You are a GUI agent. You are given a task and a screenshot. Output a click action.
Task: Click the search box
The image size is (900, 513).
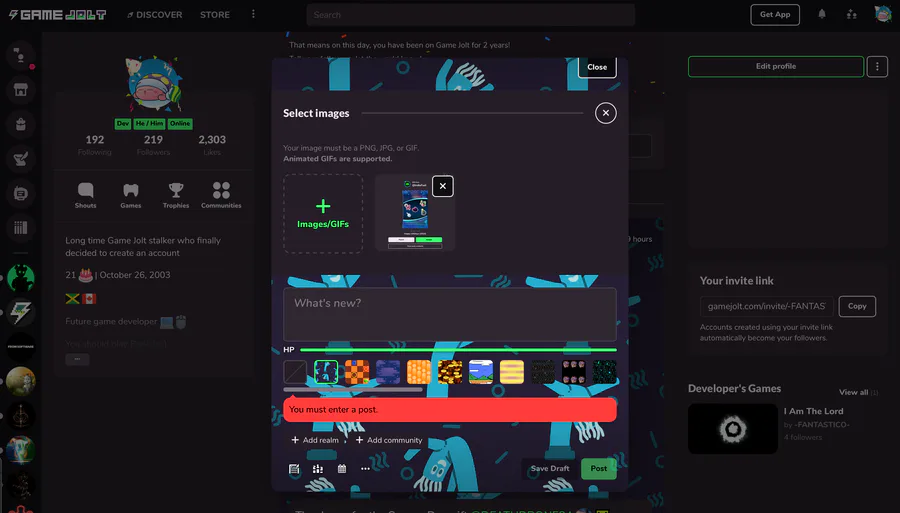(x=471, y=15)
